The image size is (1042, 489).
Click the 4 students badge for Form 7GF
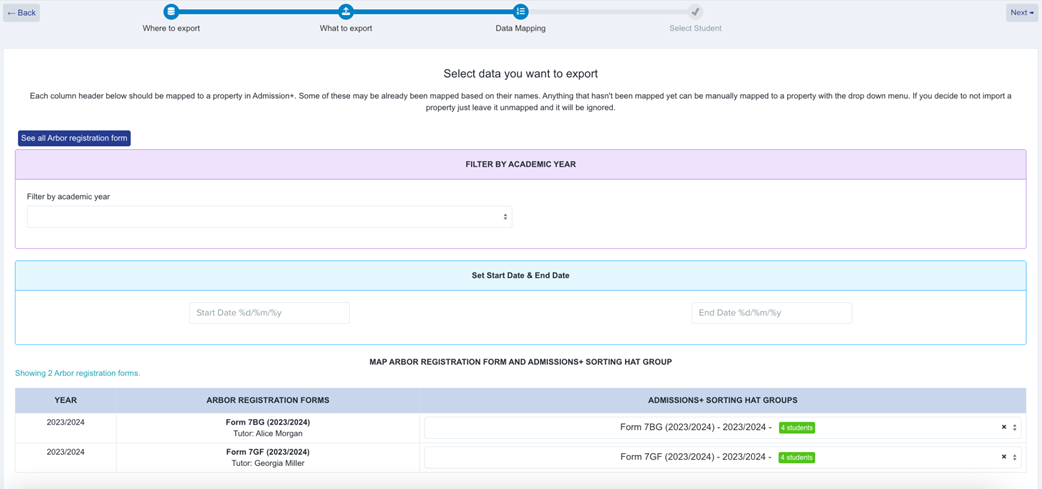pos(797,457)
